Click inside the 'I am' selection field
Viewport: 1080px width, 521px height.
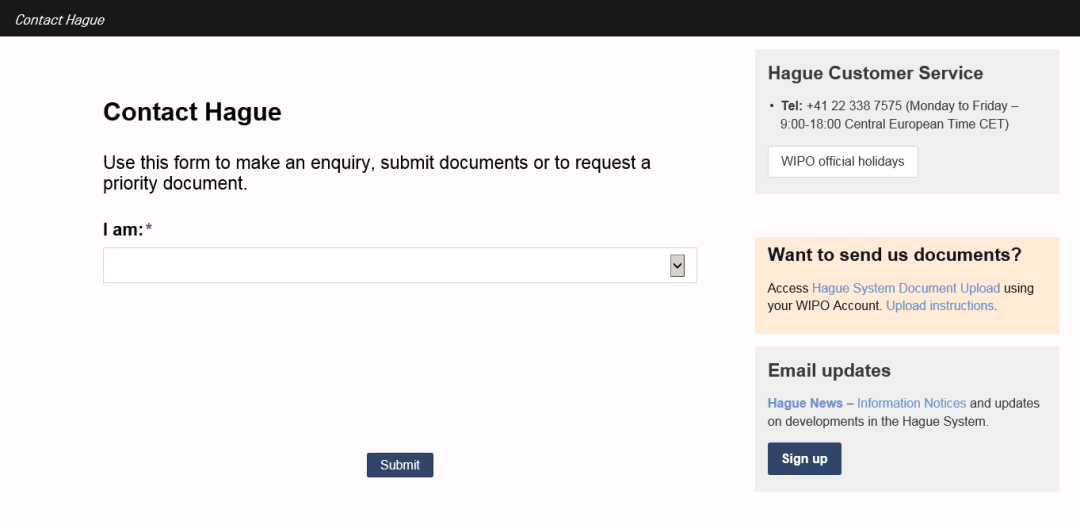pyautogui.click(x=399, y=265)
